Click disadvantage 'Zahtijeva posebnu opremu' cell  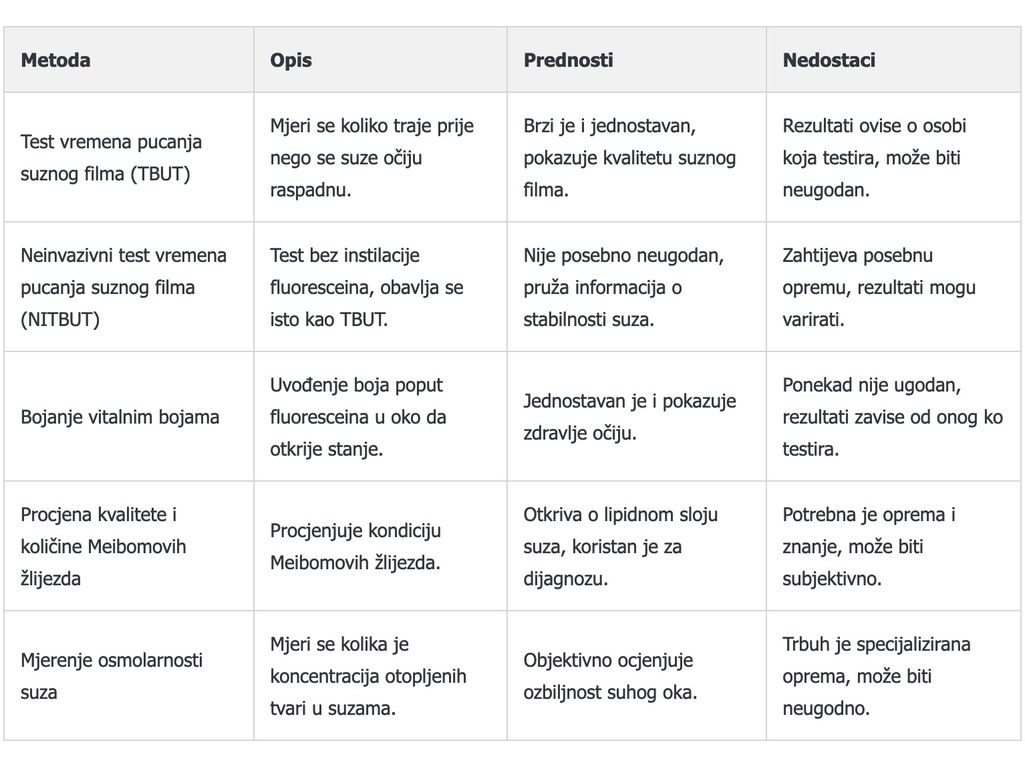pyautogui.click(x=878, y=287)
